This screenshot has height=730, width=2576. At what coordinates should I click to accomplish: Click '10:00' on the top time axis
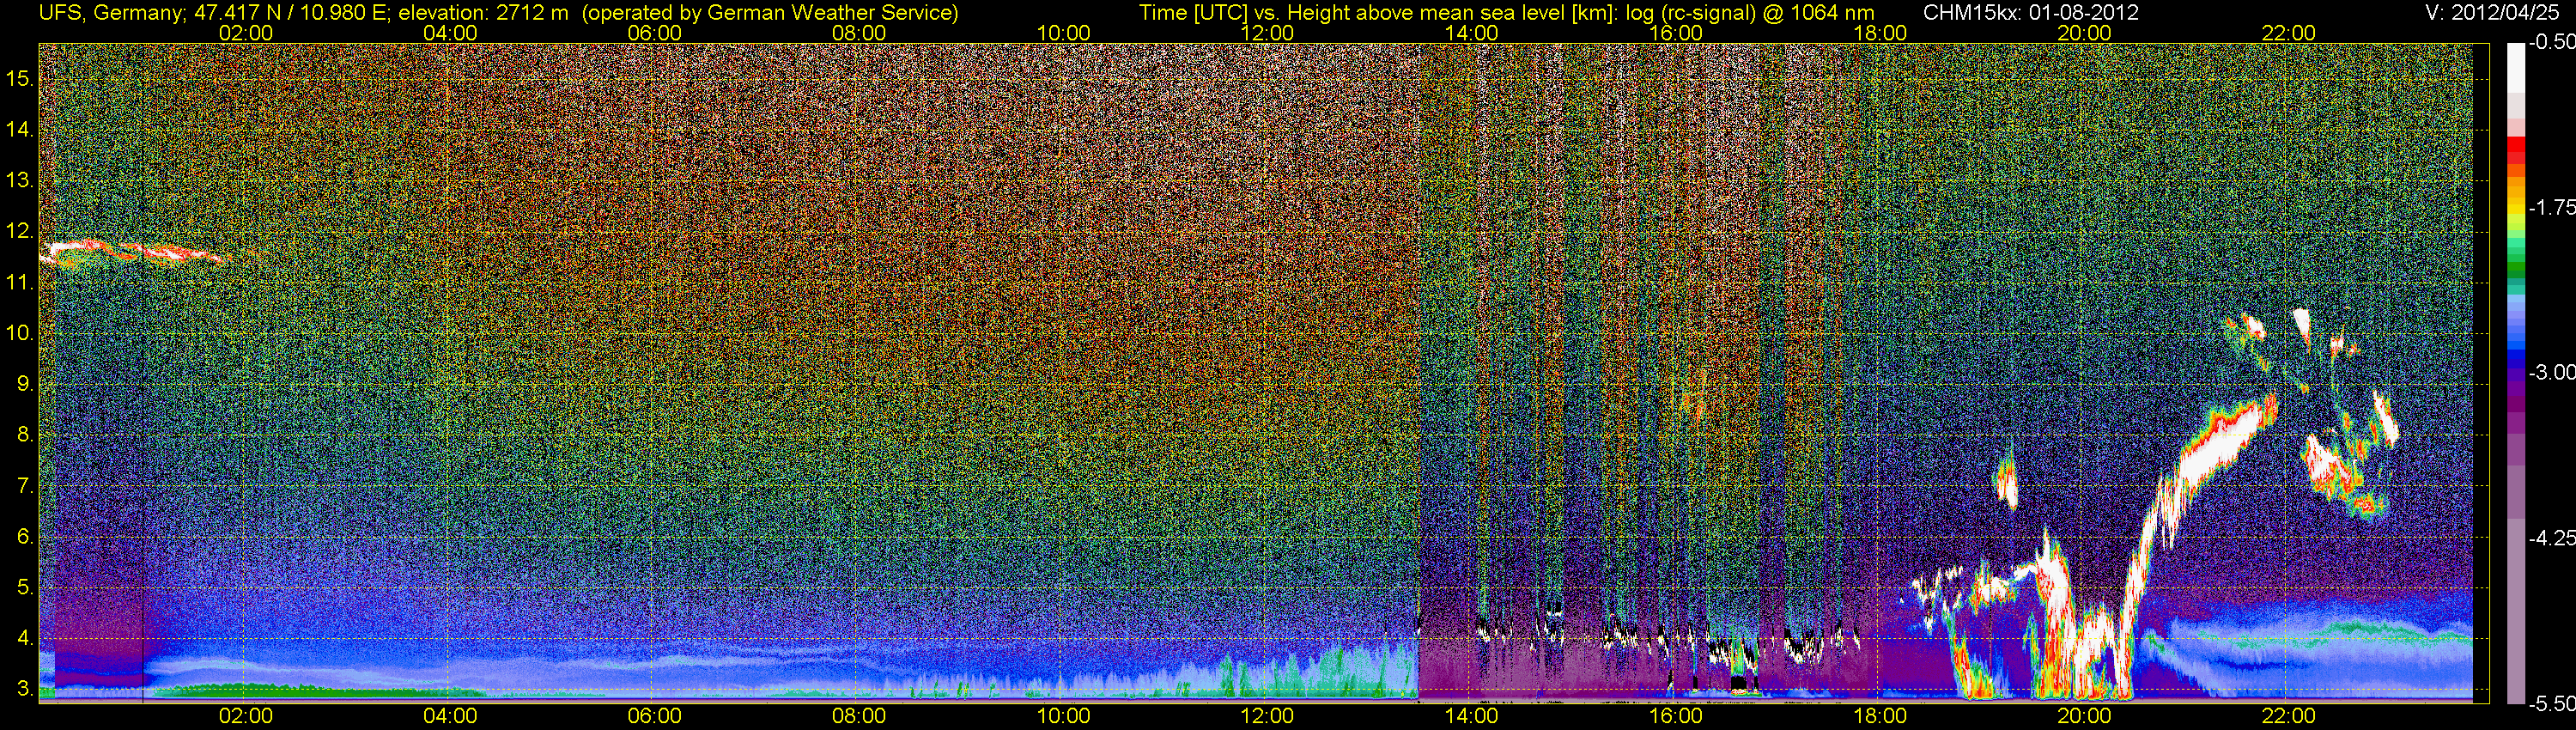(1063, 33)
